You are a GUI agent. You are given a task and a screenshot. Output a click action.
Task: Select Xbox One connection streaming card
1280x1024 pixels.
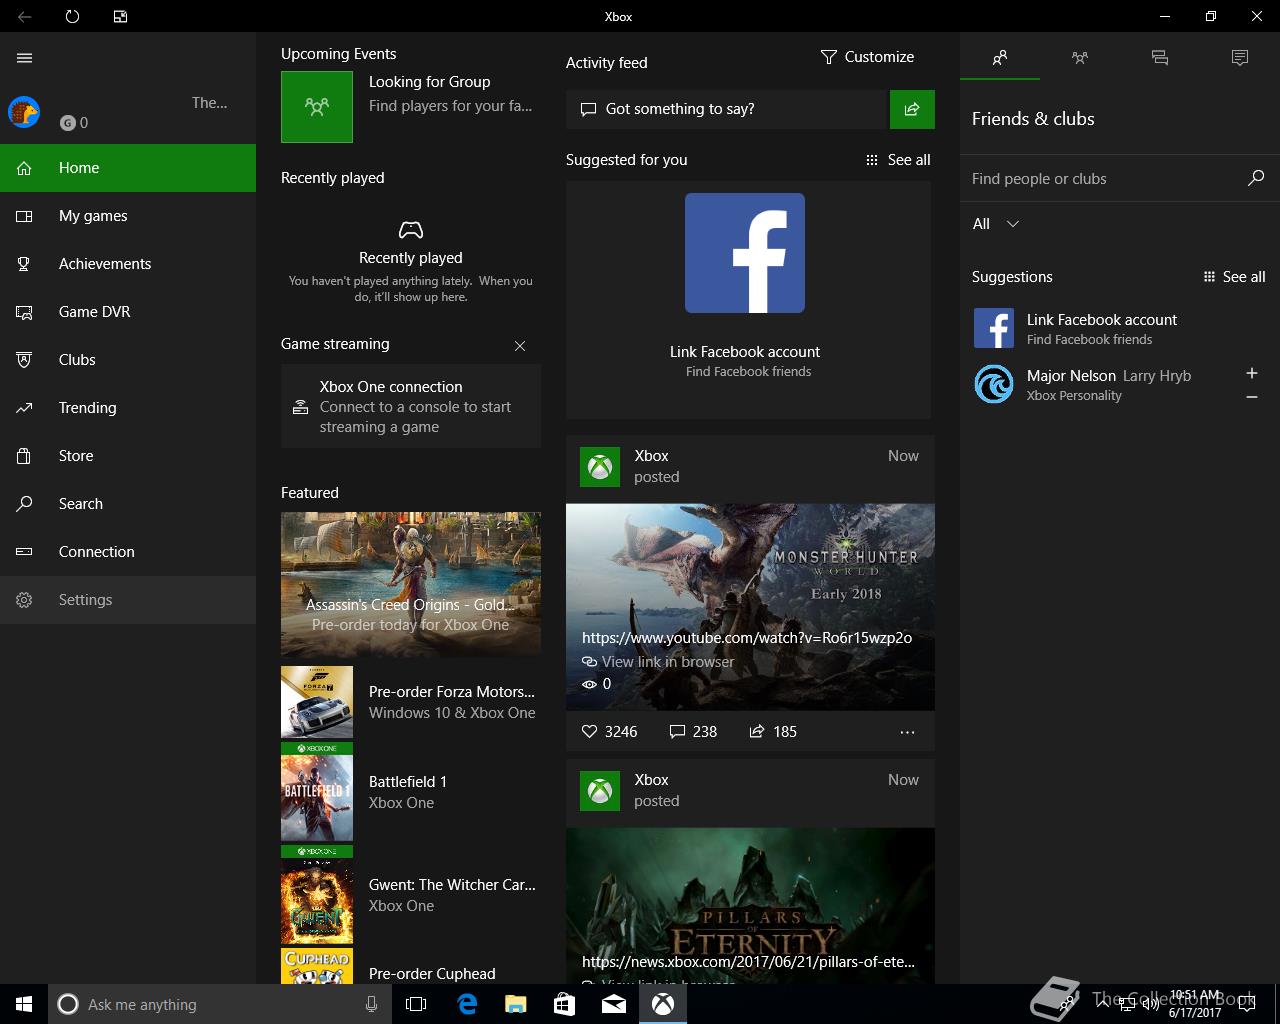tap(411, 406)
